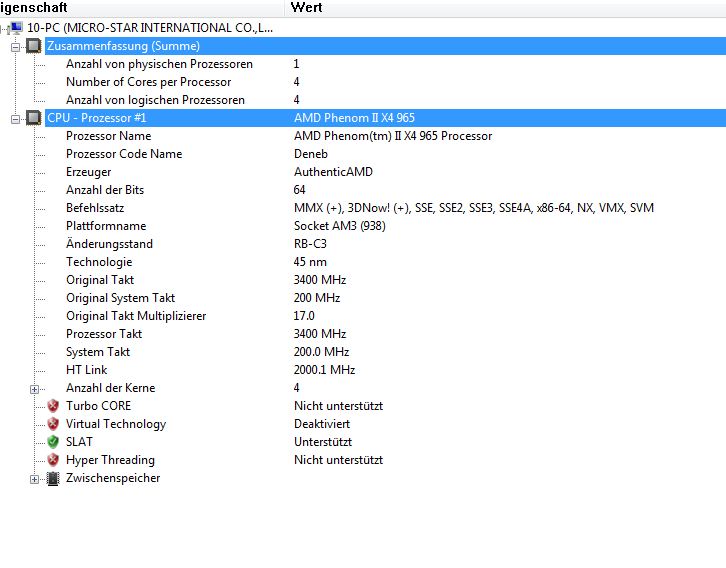Collapse the CPU - Prozessor #1 node

click(x=16, y=119)
